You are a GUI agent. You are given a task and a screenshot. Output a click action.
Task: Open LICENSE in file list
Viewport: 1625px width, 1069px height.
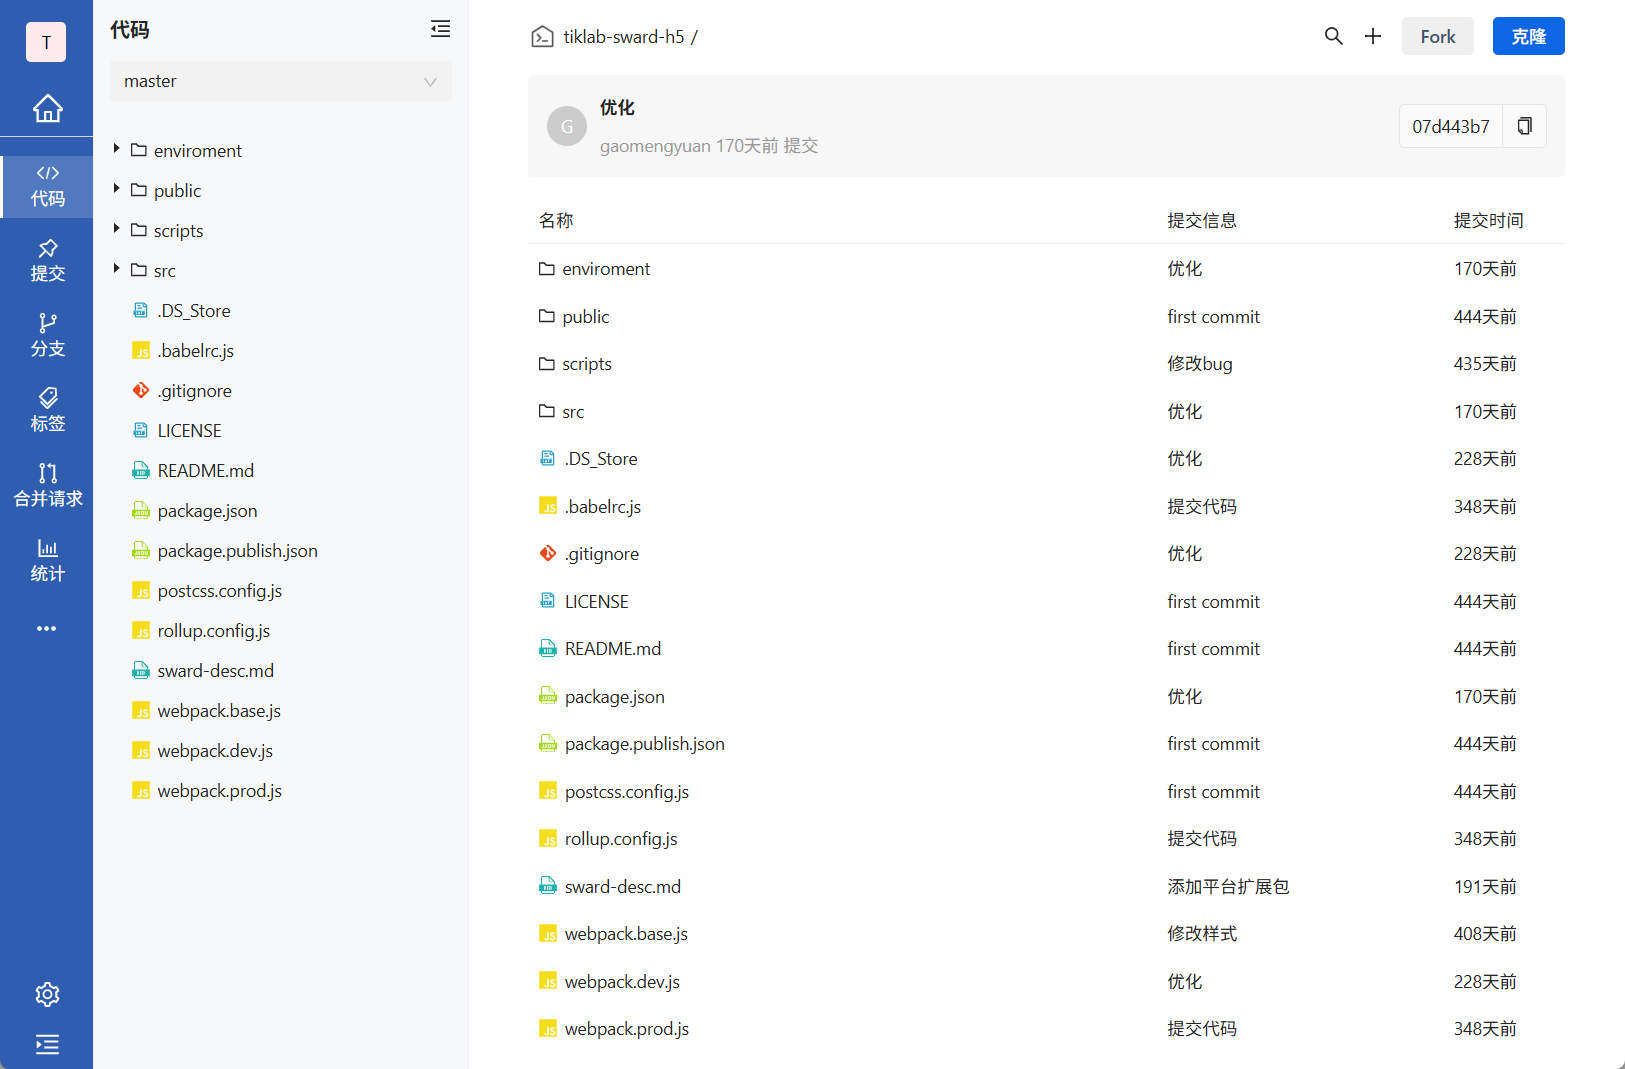coord(596,602)
